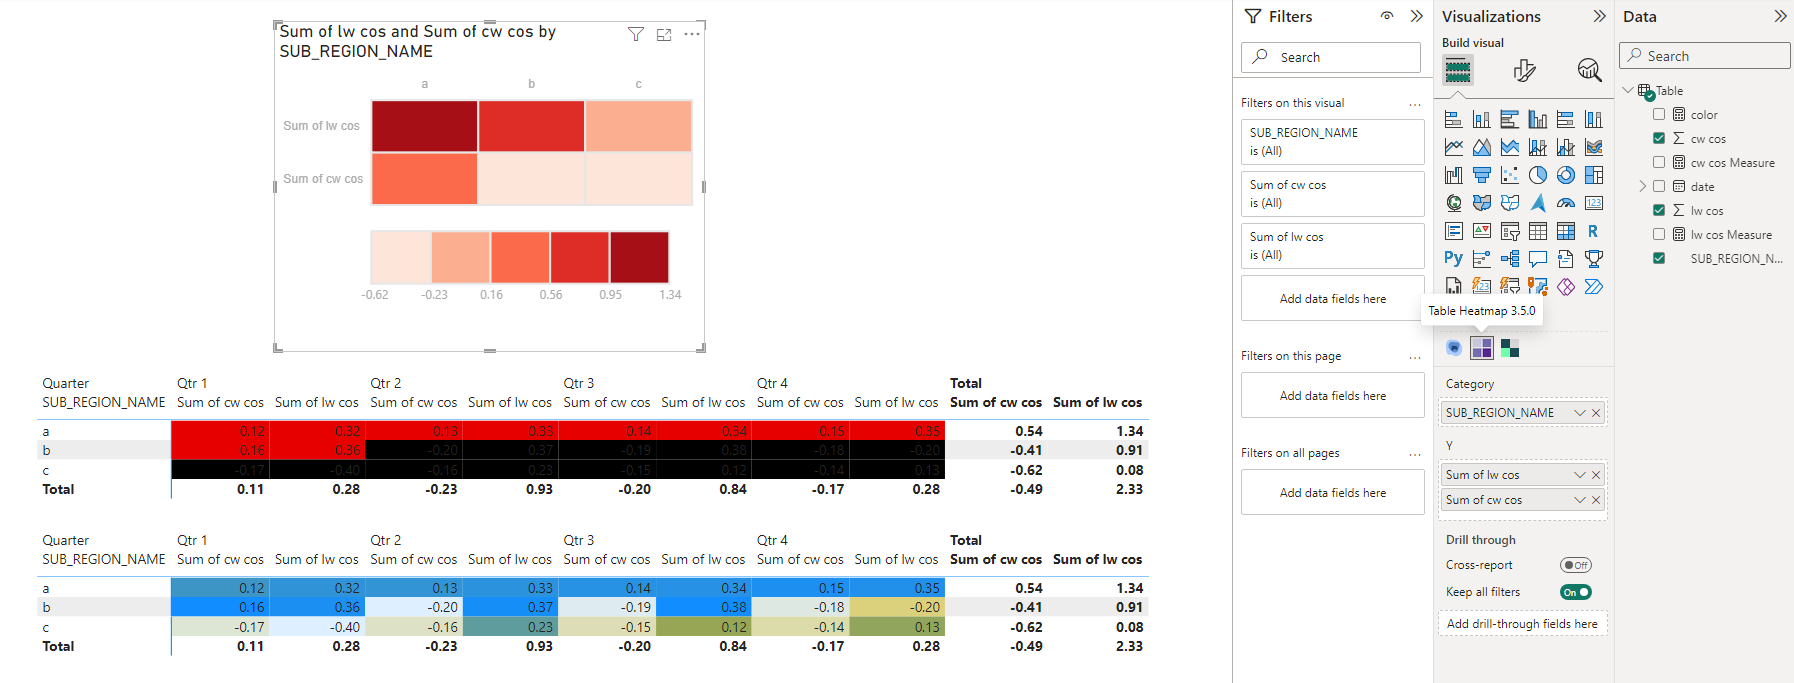Choose the Matrix visual
This screenshot has height=683, width=1794.
point(1566,231)
